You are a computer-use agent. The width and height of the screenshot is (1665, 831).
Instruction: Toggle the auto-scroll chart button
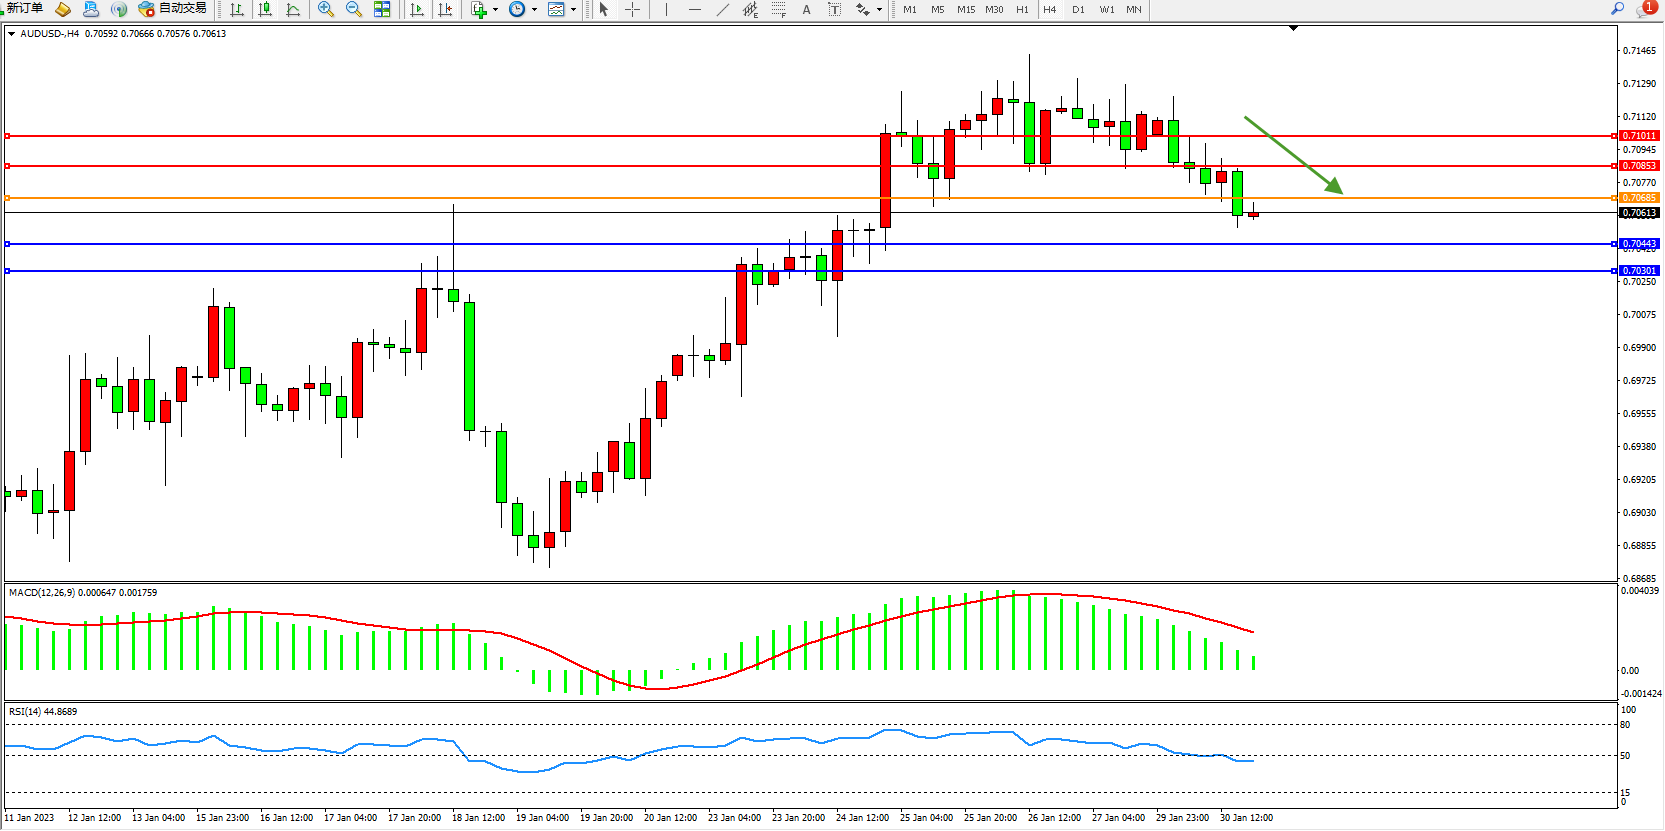(x=417, y=9)
